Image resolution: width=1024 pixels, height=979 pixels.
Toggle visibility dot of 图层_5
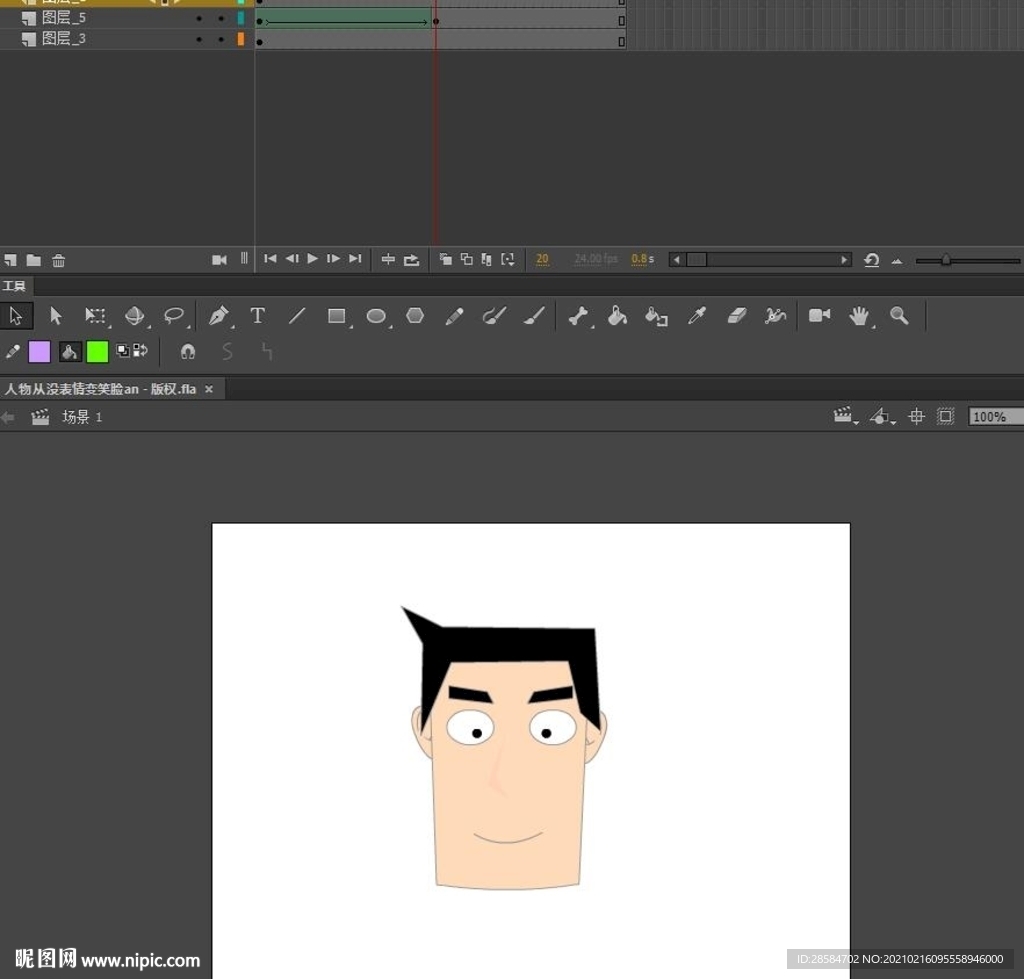199,19
